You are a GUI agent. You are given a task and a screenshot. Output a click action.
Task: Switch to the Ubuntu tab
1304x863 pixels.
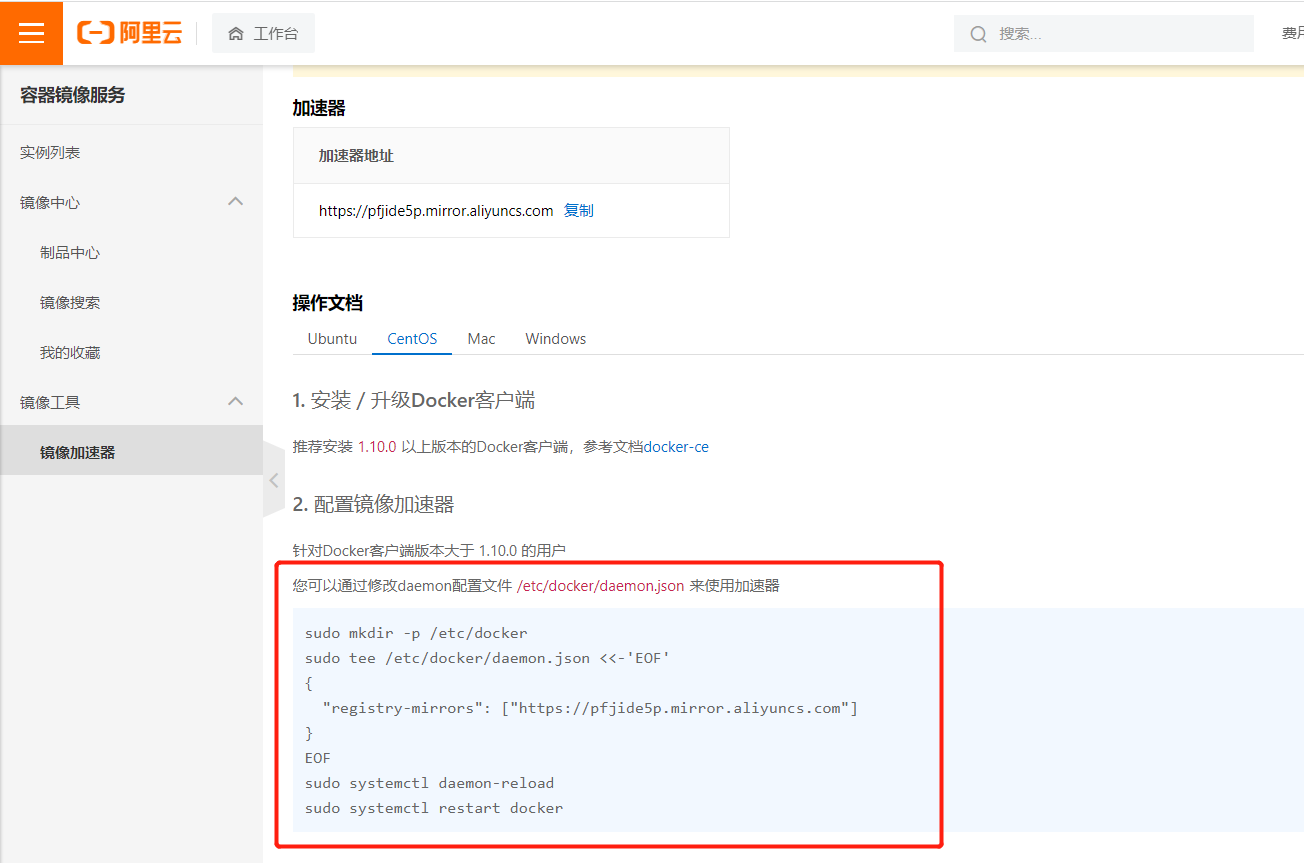coord(332,339)
